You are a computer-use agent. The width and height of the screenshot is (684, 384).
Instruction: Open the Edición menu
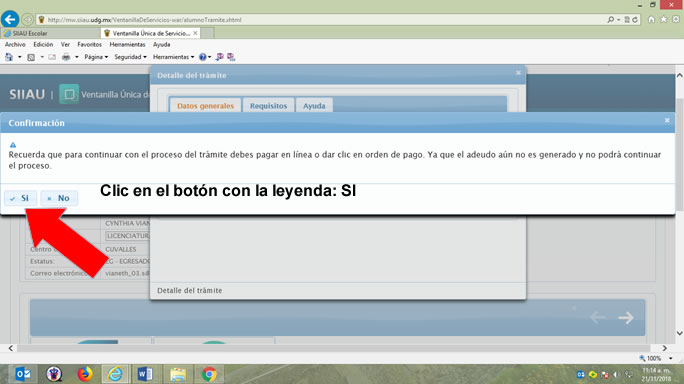43,45
